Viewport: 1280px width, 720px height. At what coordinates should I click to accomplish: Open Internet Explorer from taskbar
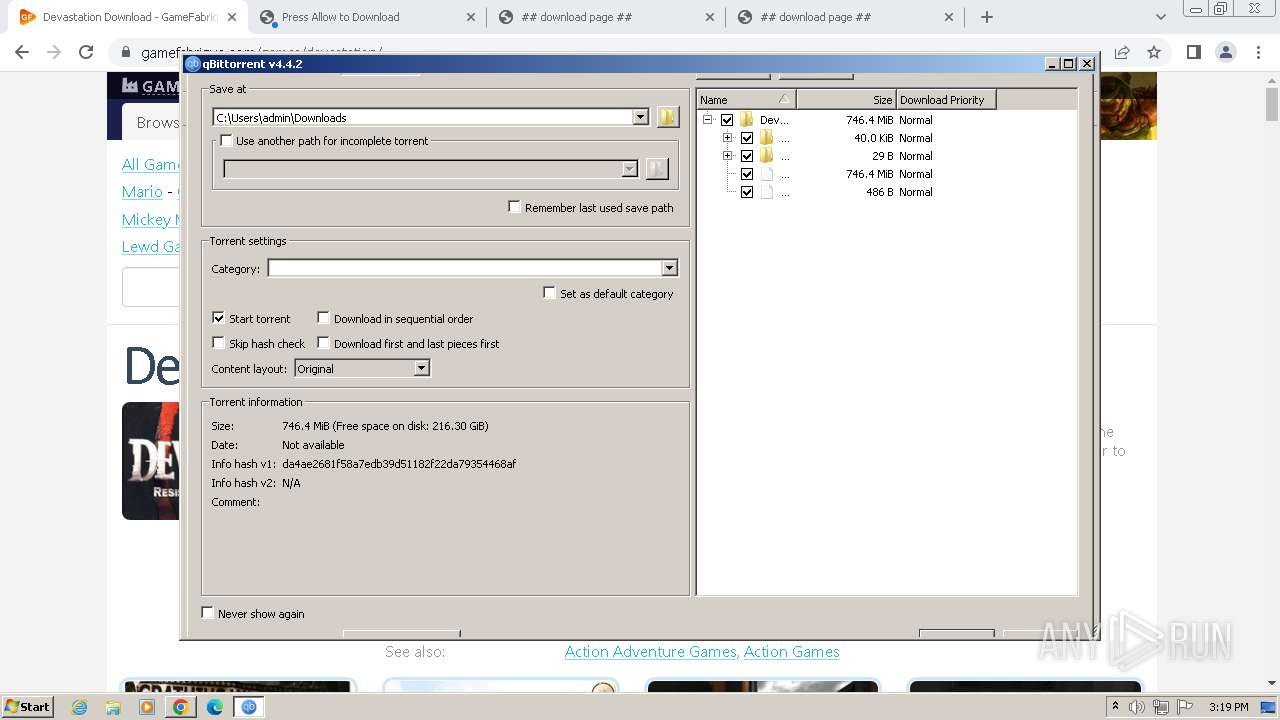coord(80,707)
